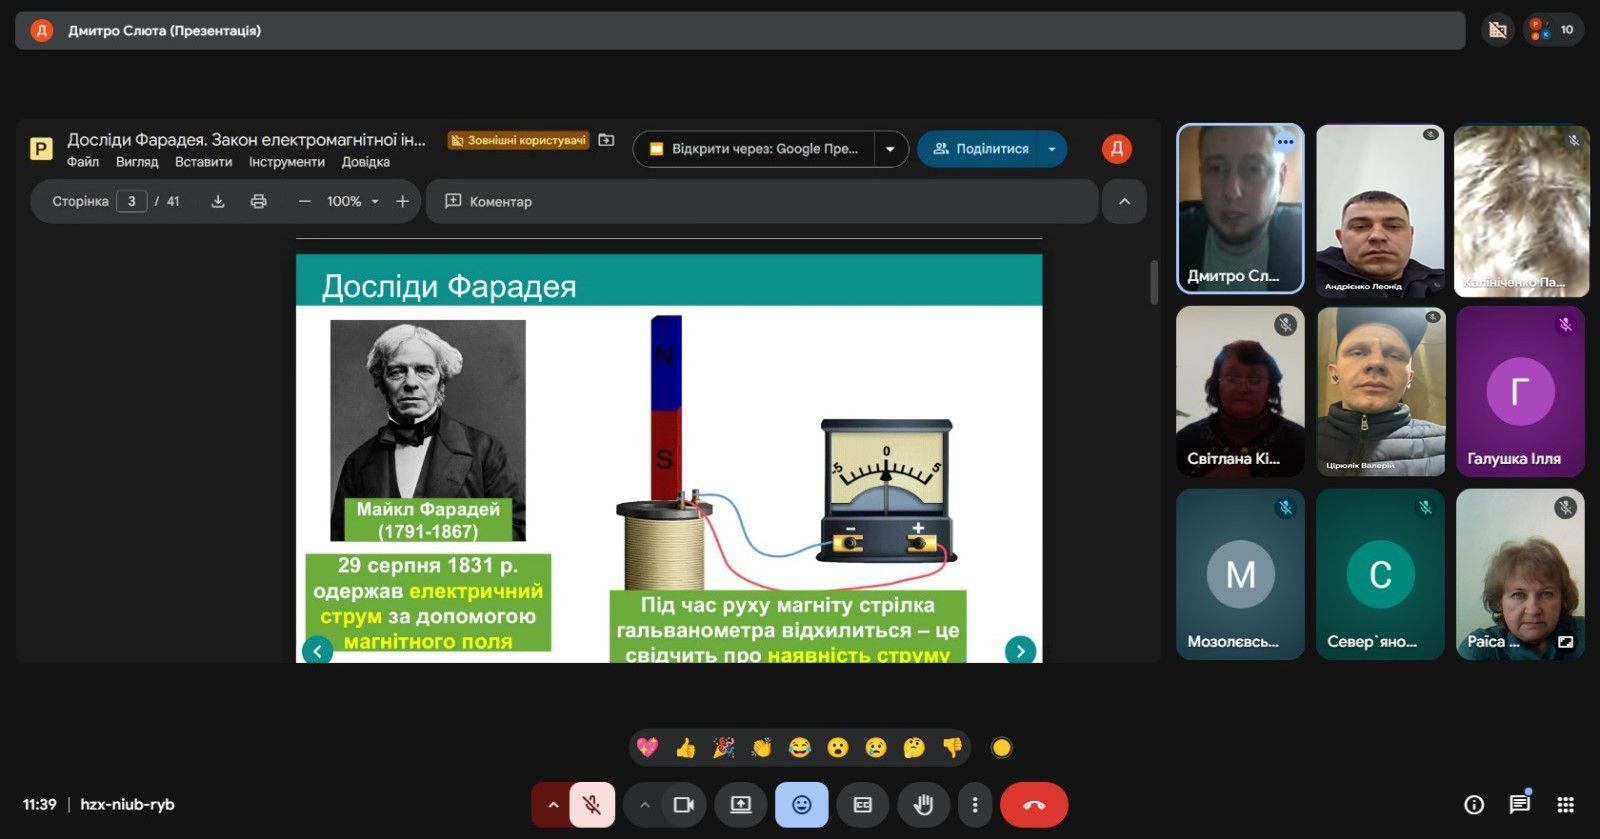This screenshot has height=839, width=1600.
Task: Open the Інструменти menu
Action: (286, 162)
